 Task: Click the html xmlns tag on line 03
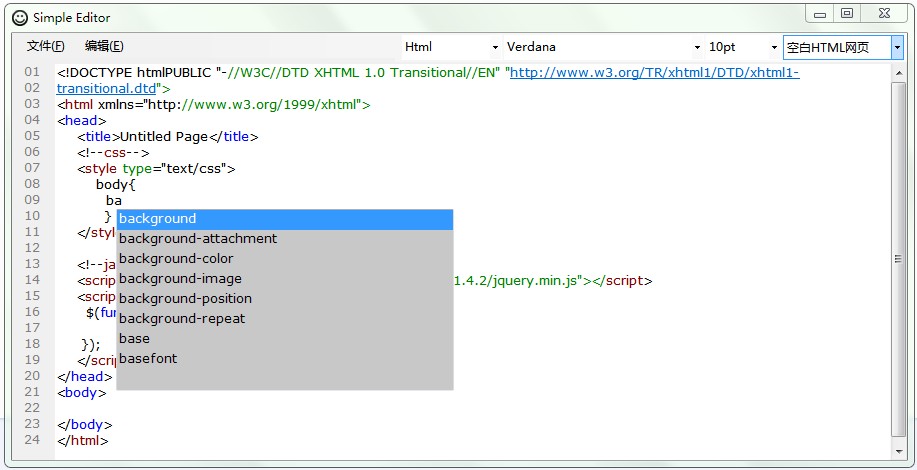213,105
